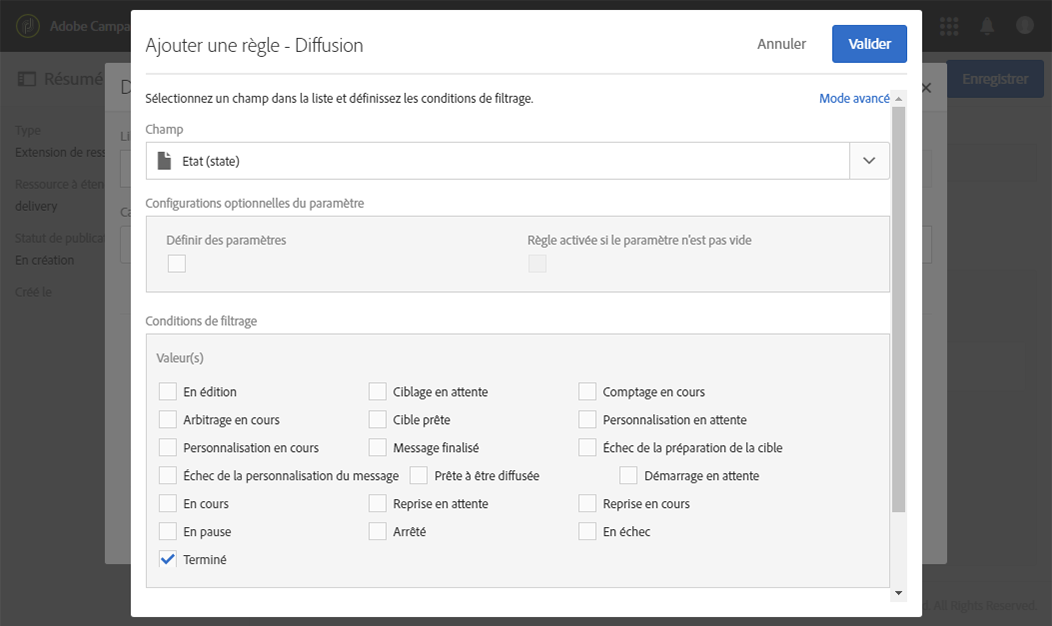Viewport: 1052px width, 626px height.
Task: Expand the Champ dropdown chevron
Action: click(869, 161)
